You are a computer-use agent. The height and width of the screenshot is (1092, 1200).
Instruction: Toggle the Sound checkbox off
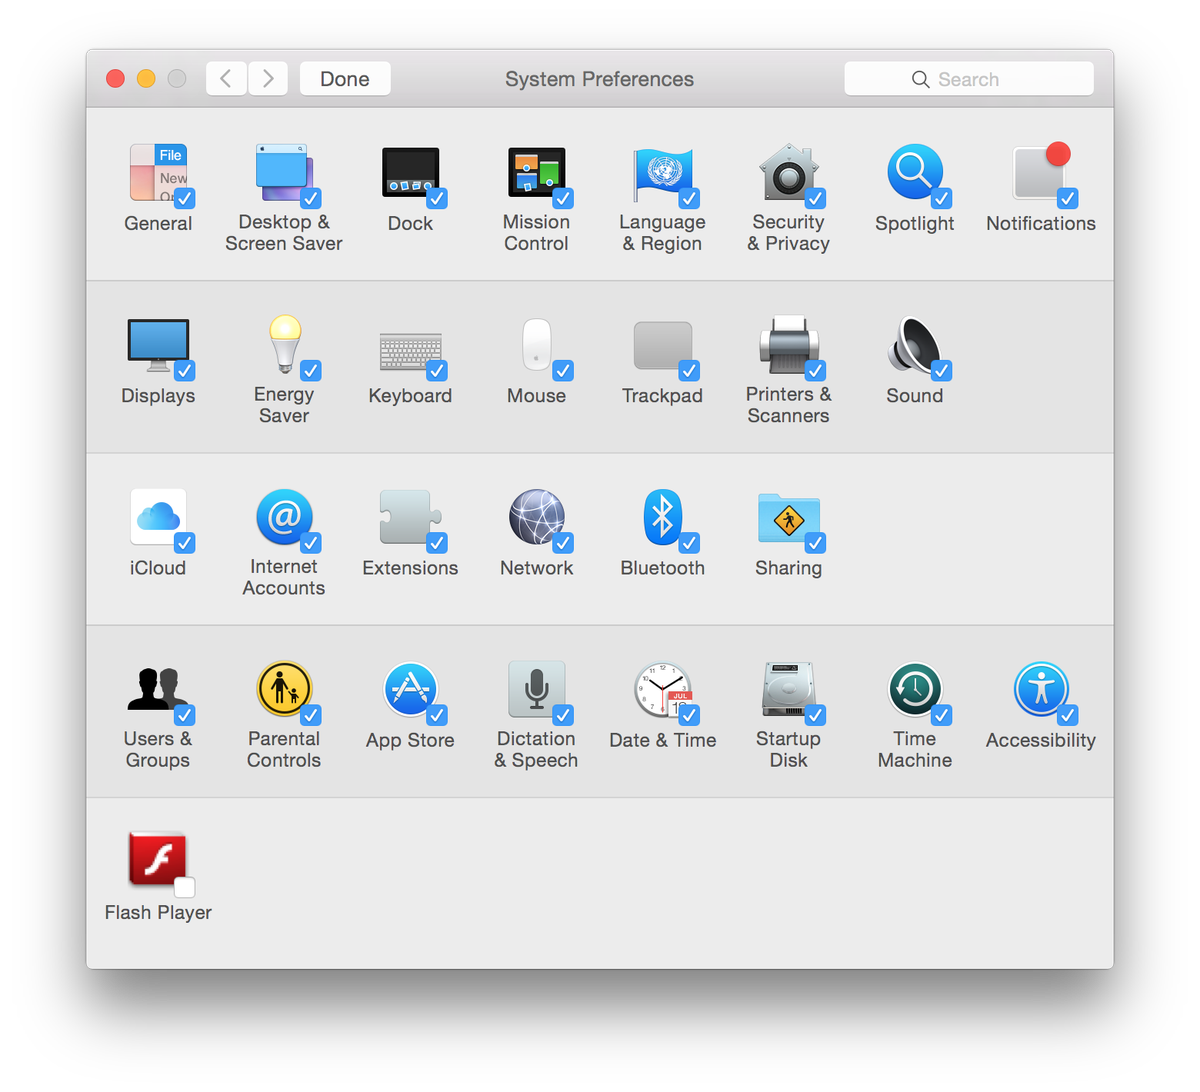pos(942,371)
